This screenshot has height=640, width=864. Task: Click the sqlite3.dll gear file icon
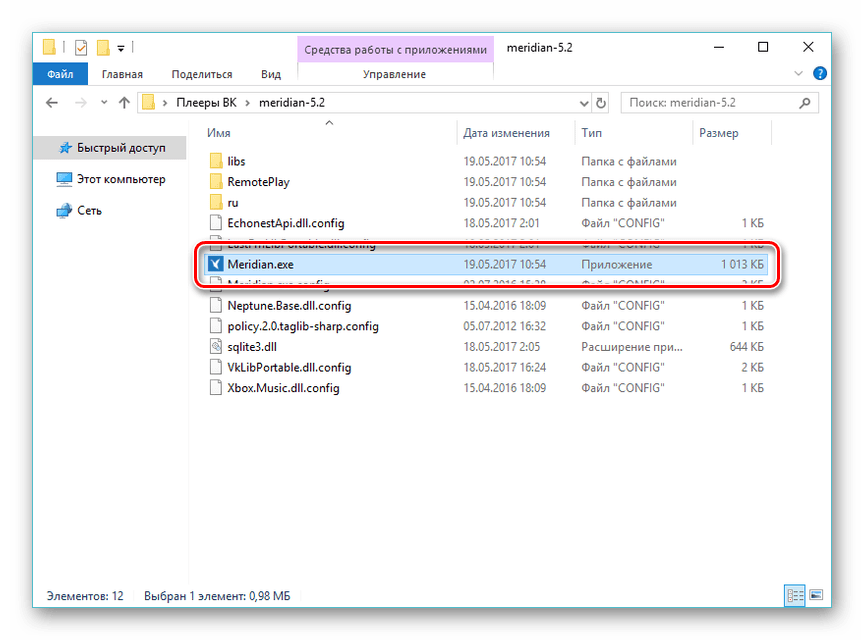coord(216,347)
